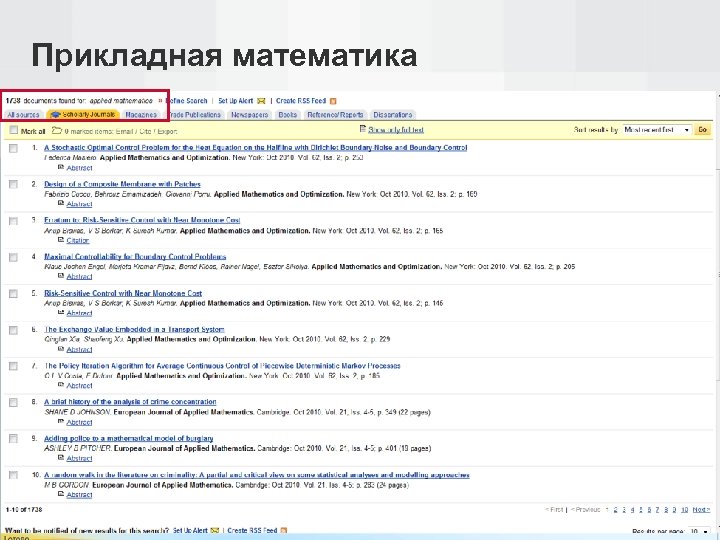Check the Mark all checkbox
720x540 pixels.
pos(14,130)
